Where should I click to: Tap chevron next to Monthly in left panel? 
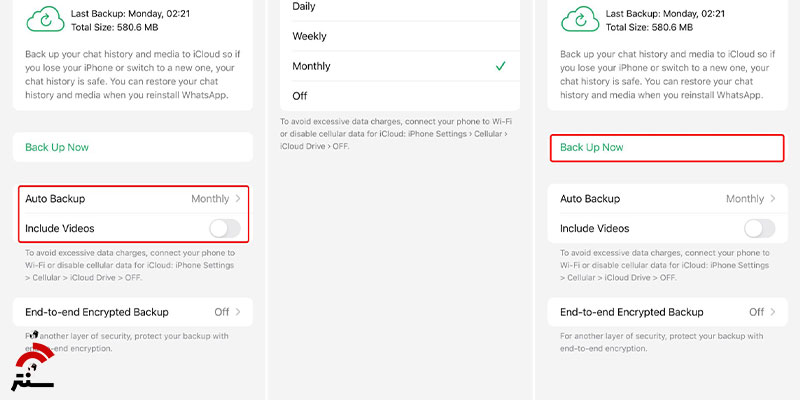(x=238, y=199)
